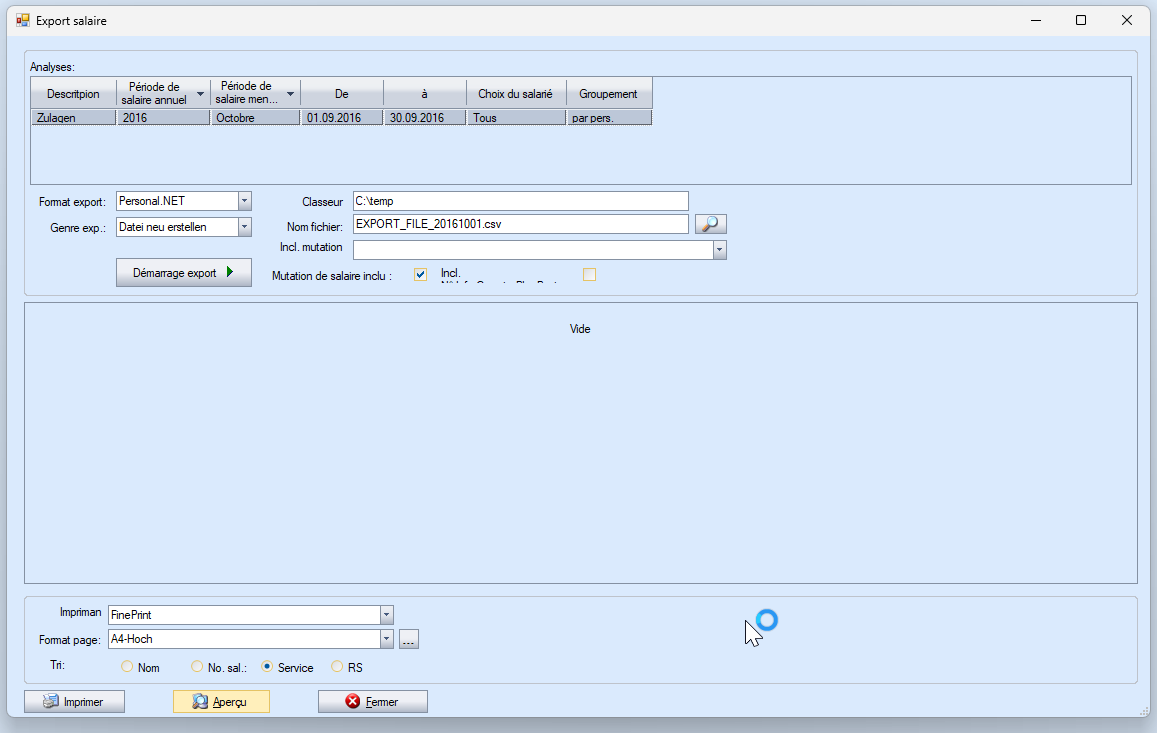Select the Nom sort radio button

click(x=127, y=667)
